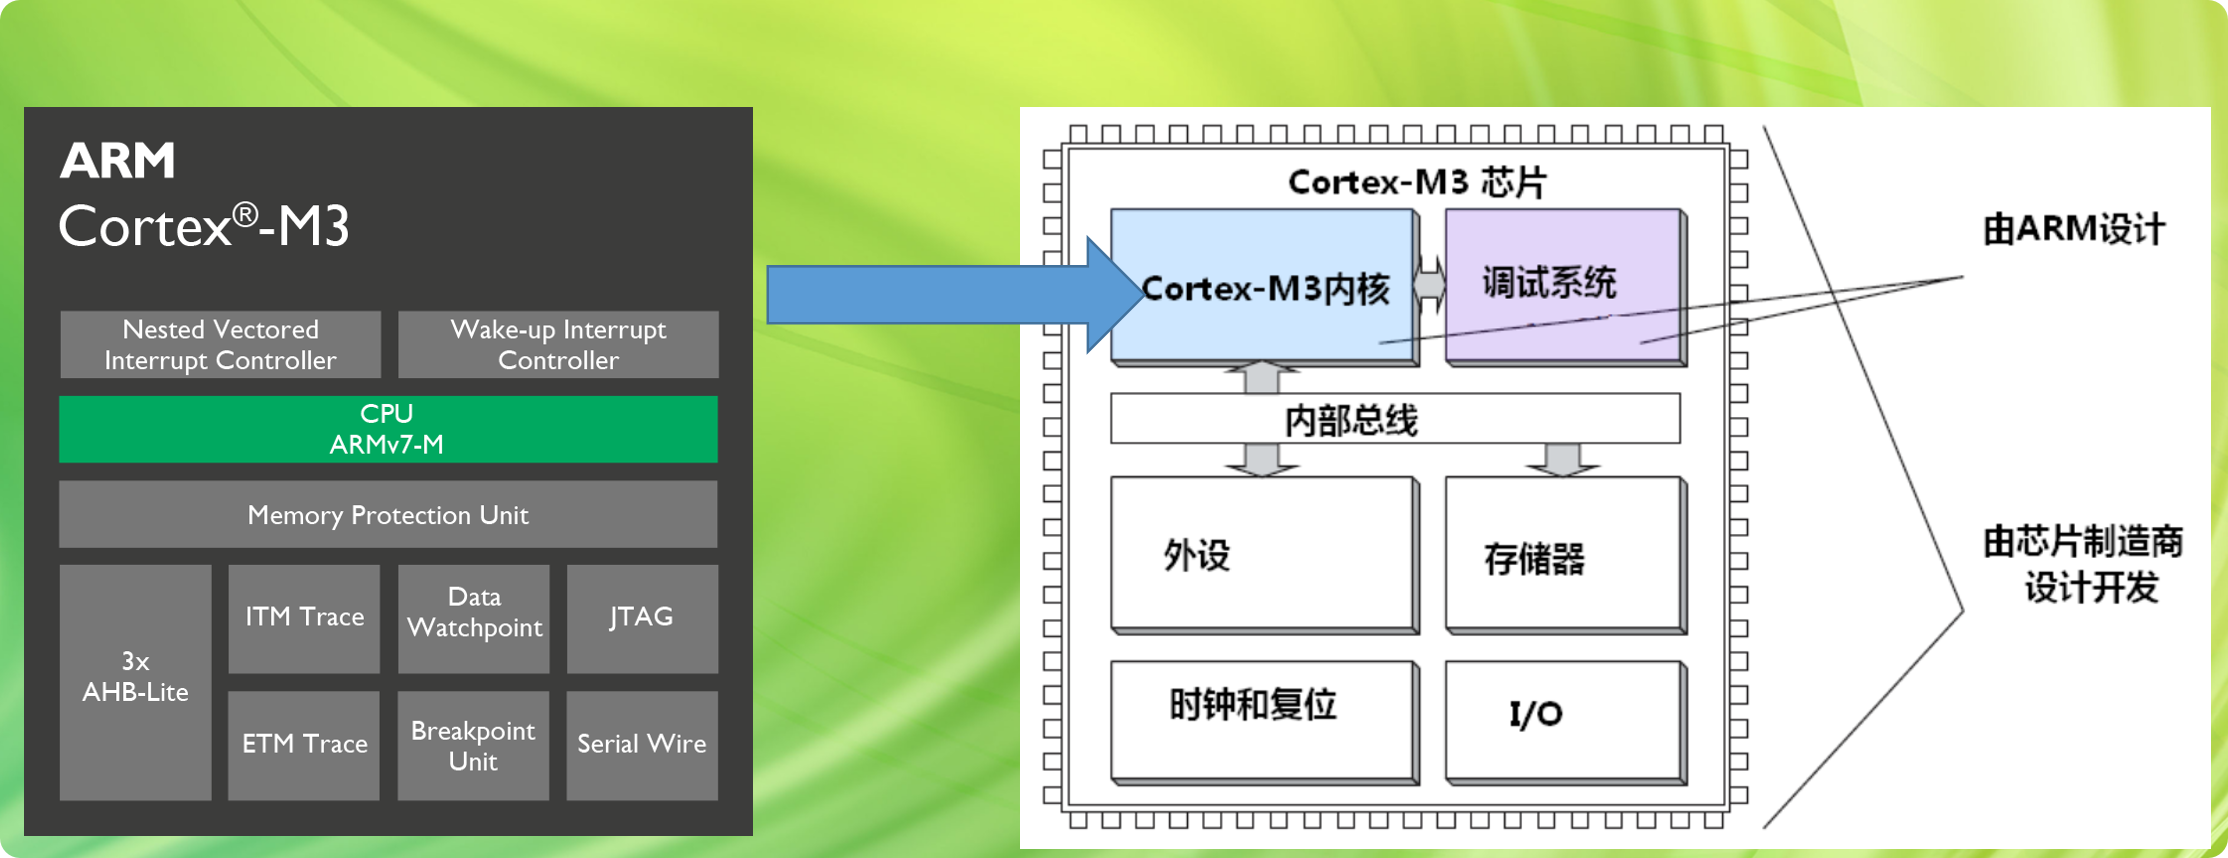Click the Cortex-M3 芯片 heading
Viewport: 2228px width, 858px height.
(1417, 182)
